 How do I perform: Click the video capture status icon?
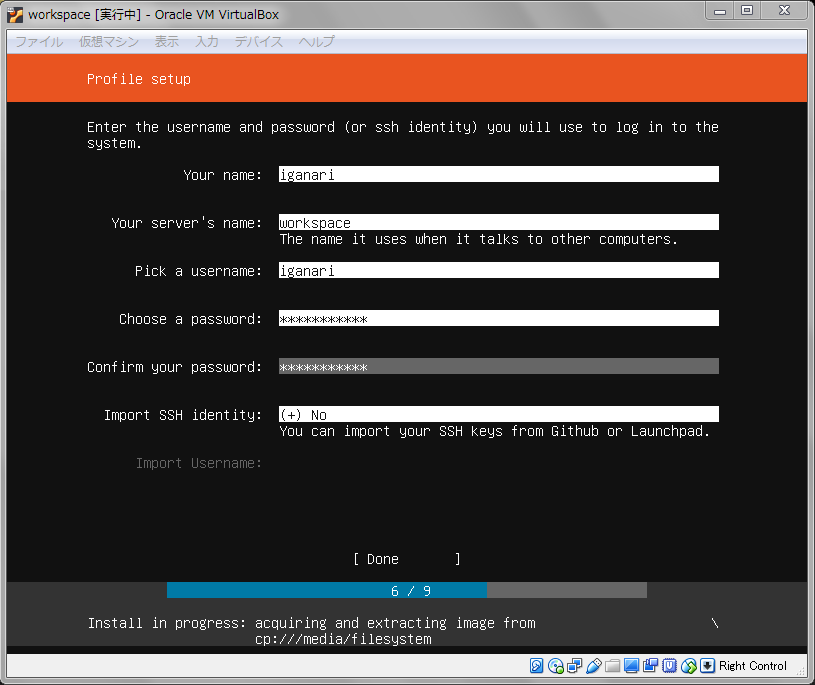[x=650, y=666]
